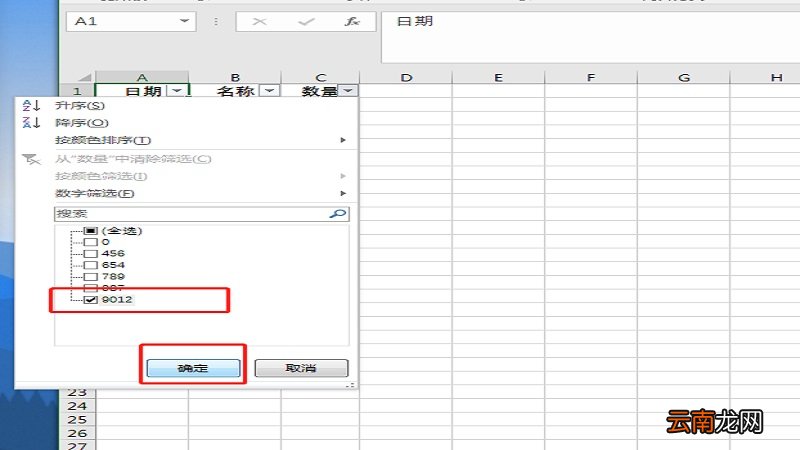Check the 789 value checkbox
The height and width of the screenshot is (450, 800).
(90, 277)
